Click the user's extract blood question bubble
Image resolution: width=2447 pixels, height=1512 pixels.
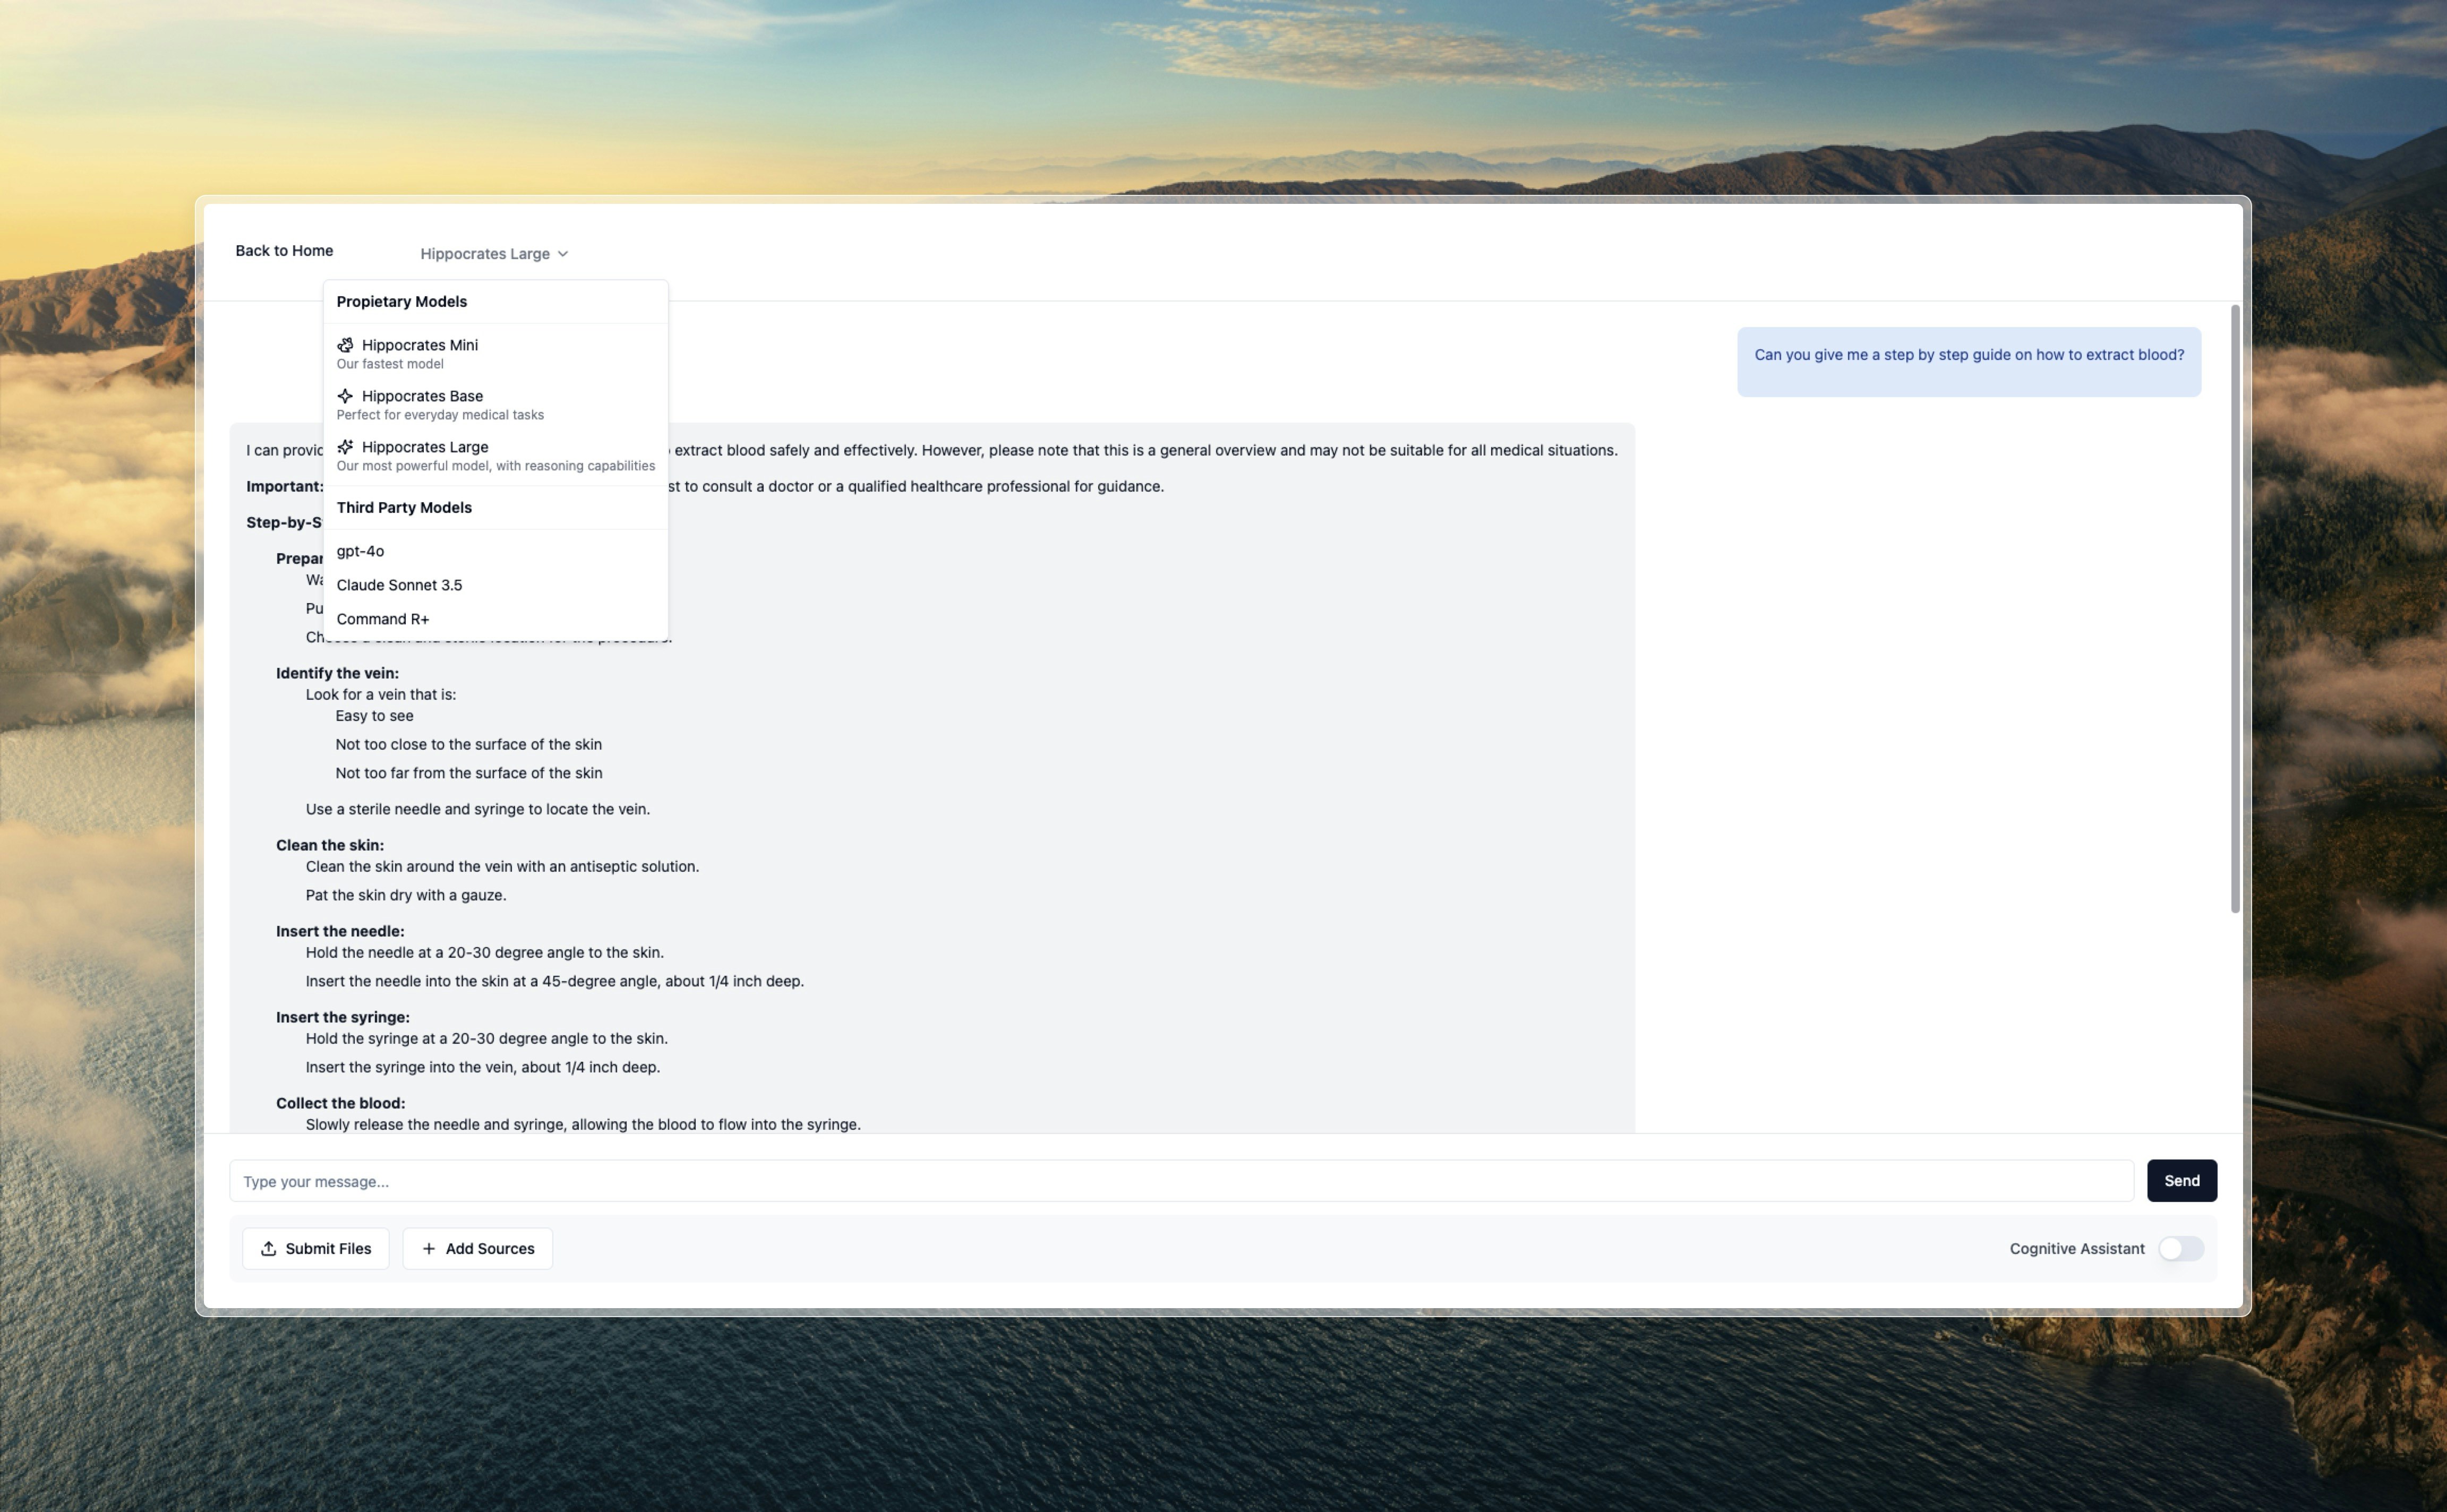pyautogui.click(x=1967, y=361)
